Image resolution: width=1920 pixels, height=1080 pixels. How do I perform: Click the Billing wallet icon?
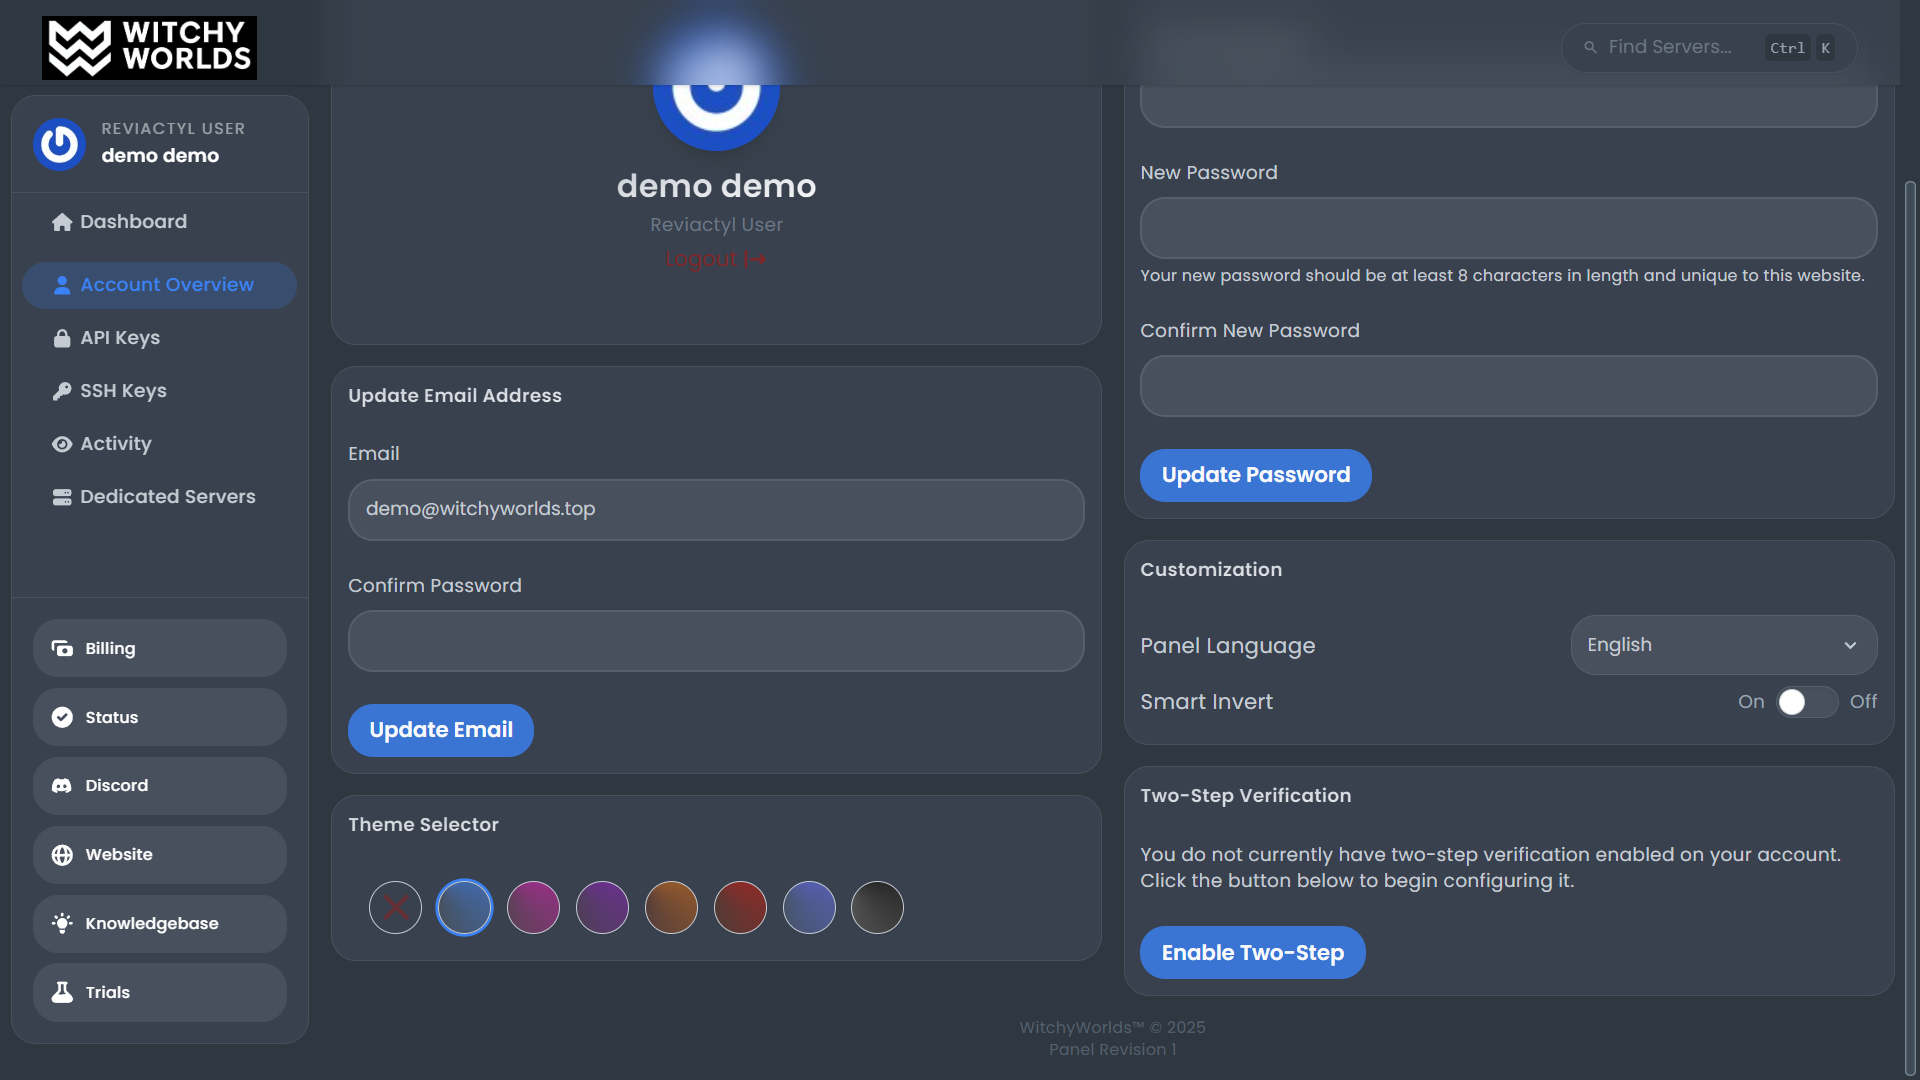pyautogui.click(x=62, y=648)
